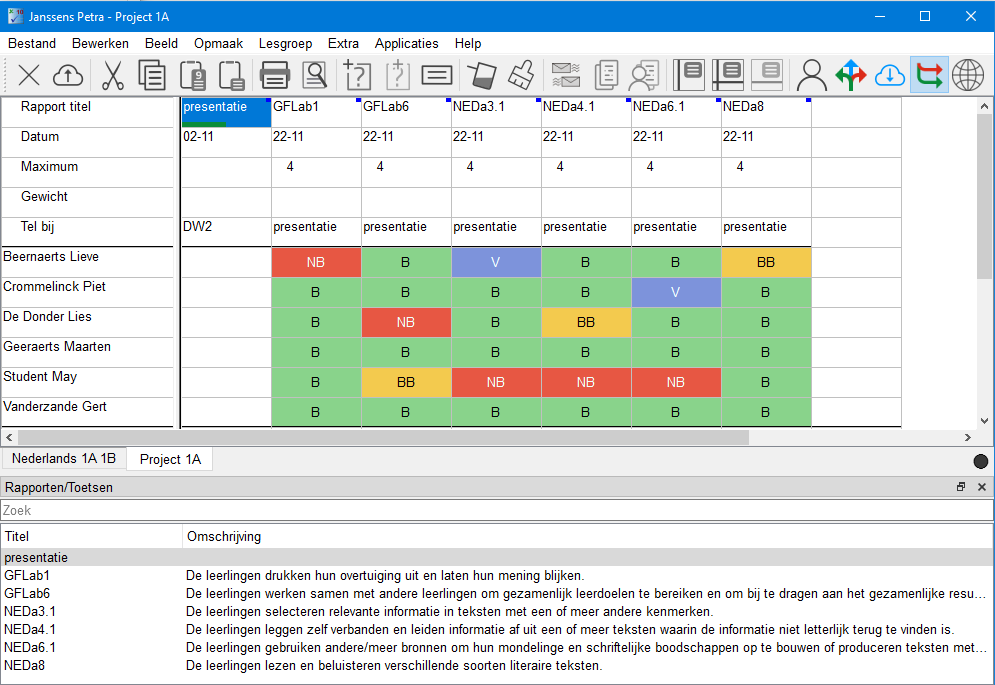Click the scissors cut icon
This screenshot has height=685, width=995.
(112, 75)
